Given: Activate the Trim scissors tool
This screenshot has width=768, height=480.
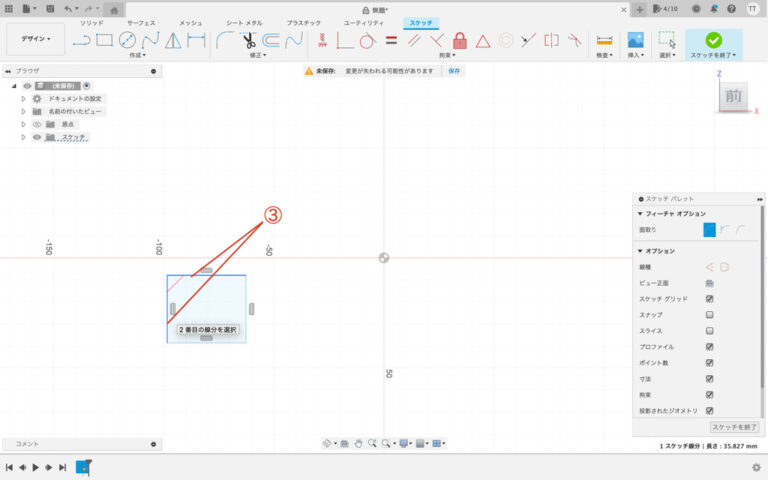Looking at the screenshot, I should click(x=249, y=40).
